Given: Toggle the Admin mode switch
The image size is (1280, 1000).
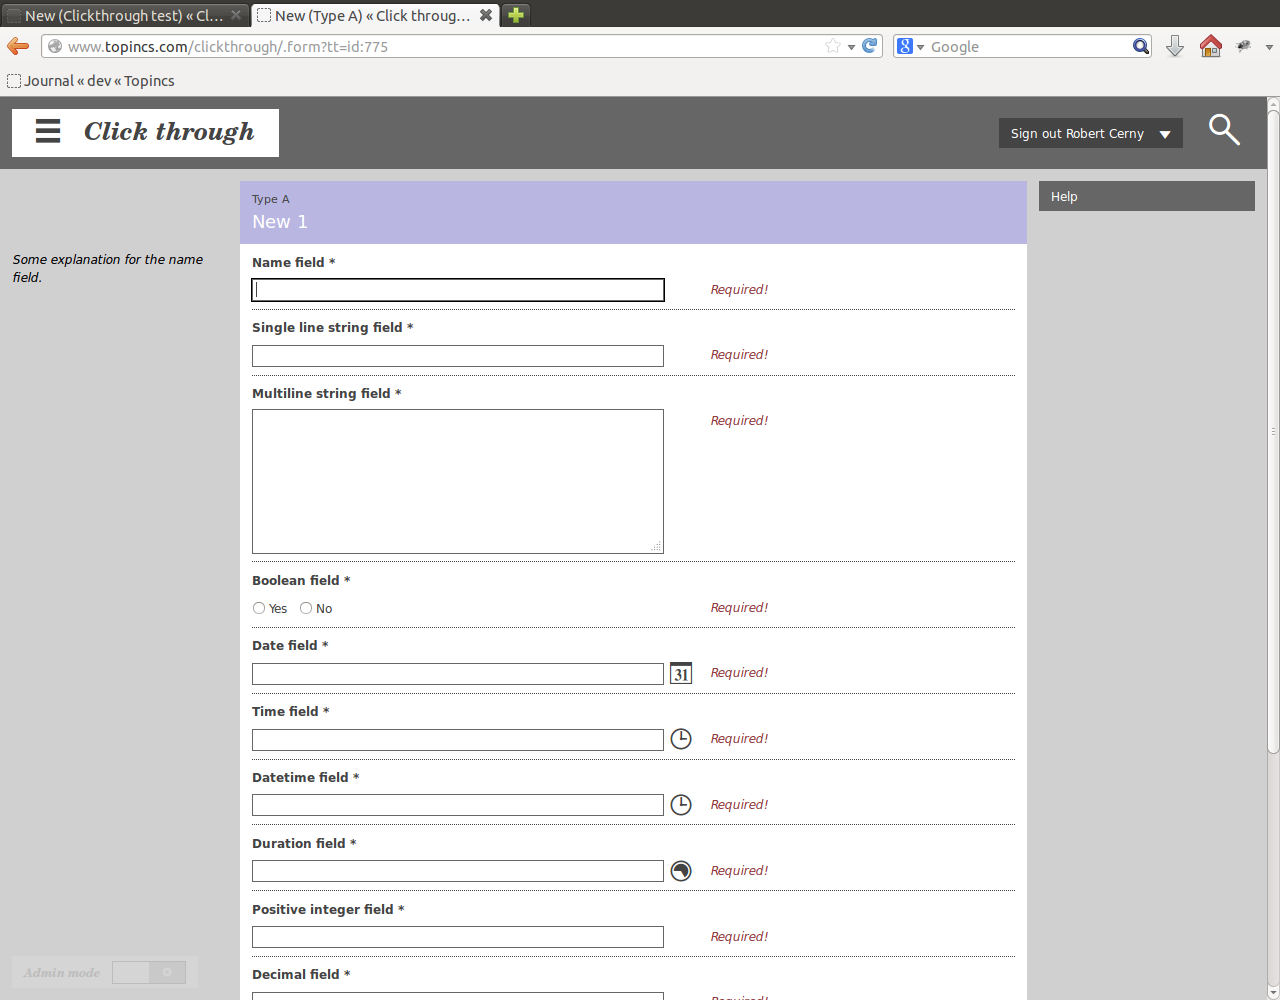Looking at the screenshot, I should click(x=149, y=973).
